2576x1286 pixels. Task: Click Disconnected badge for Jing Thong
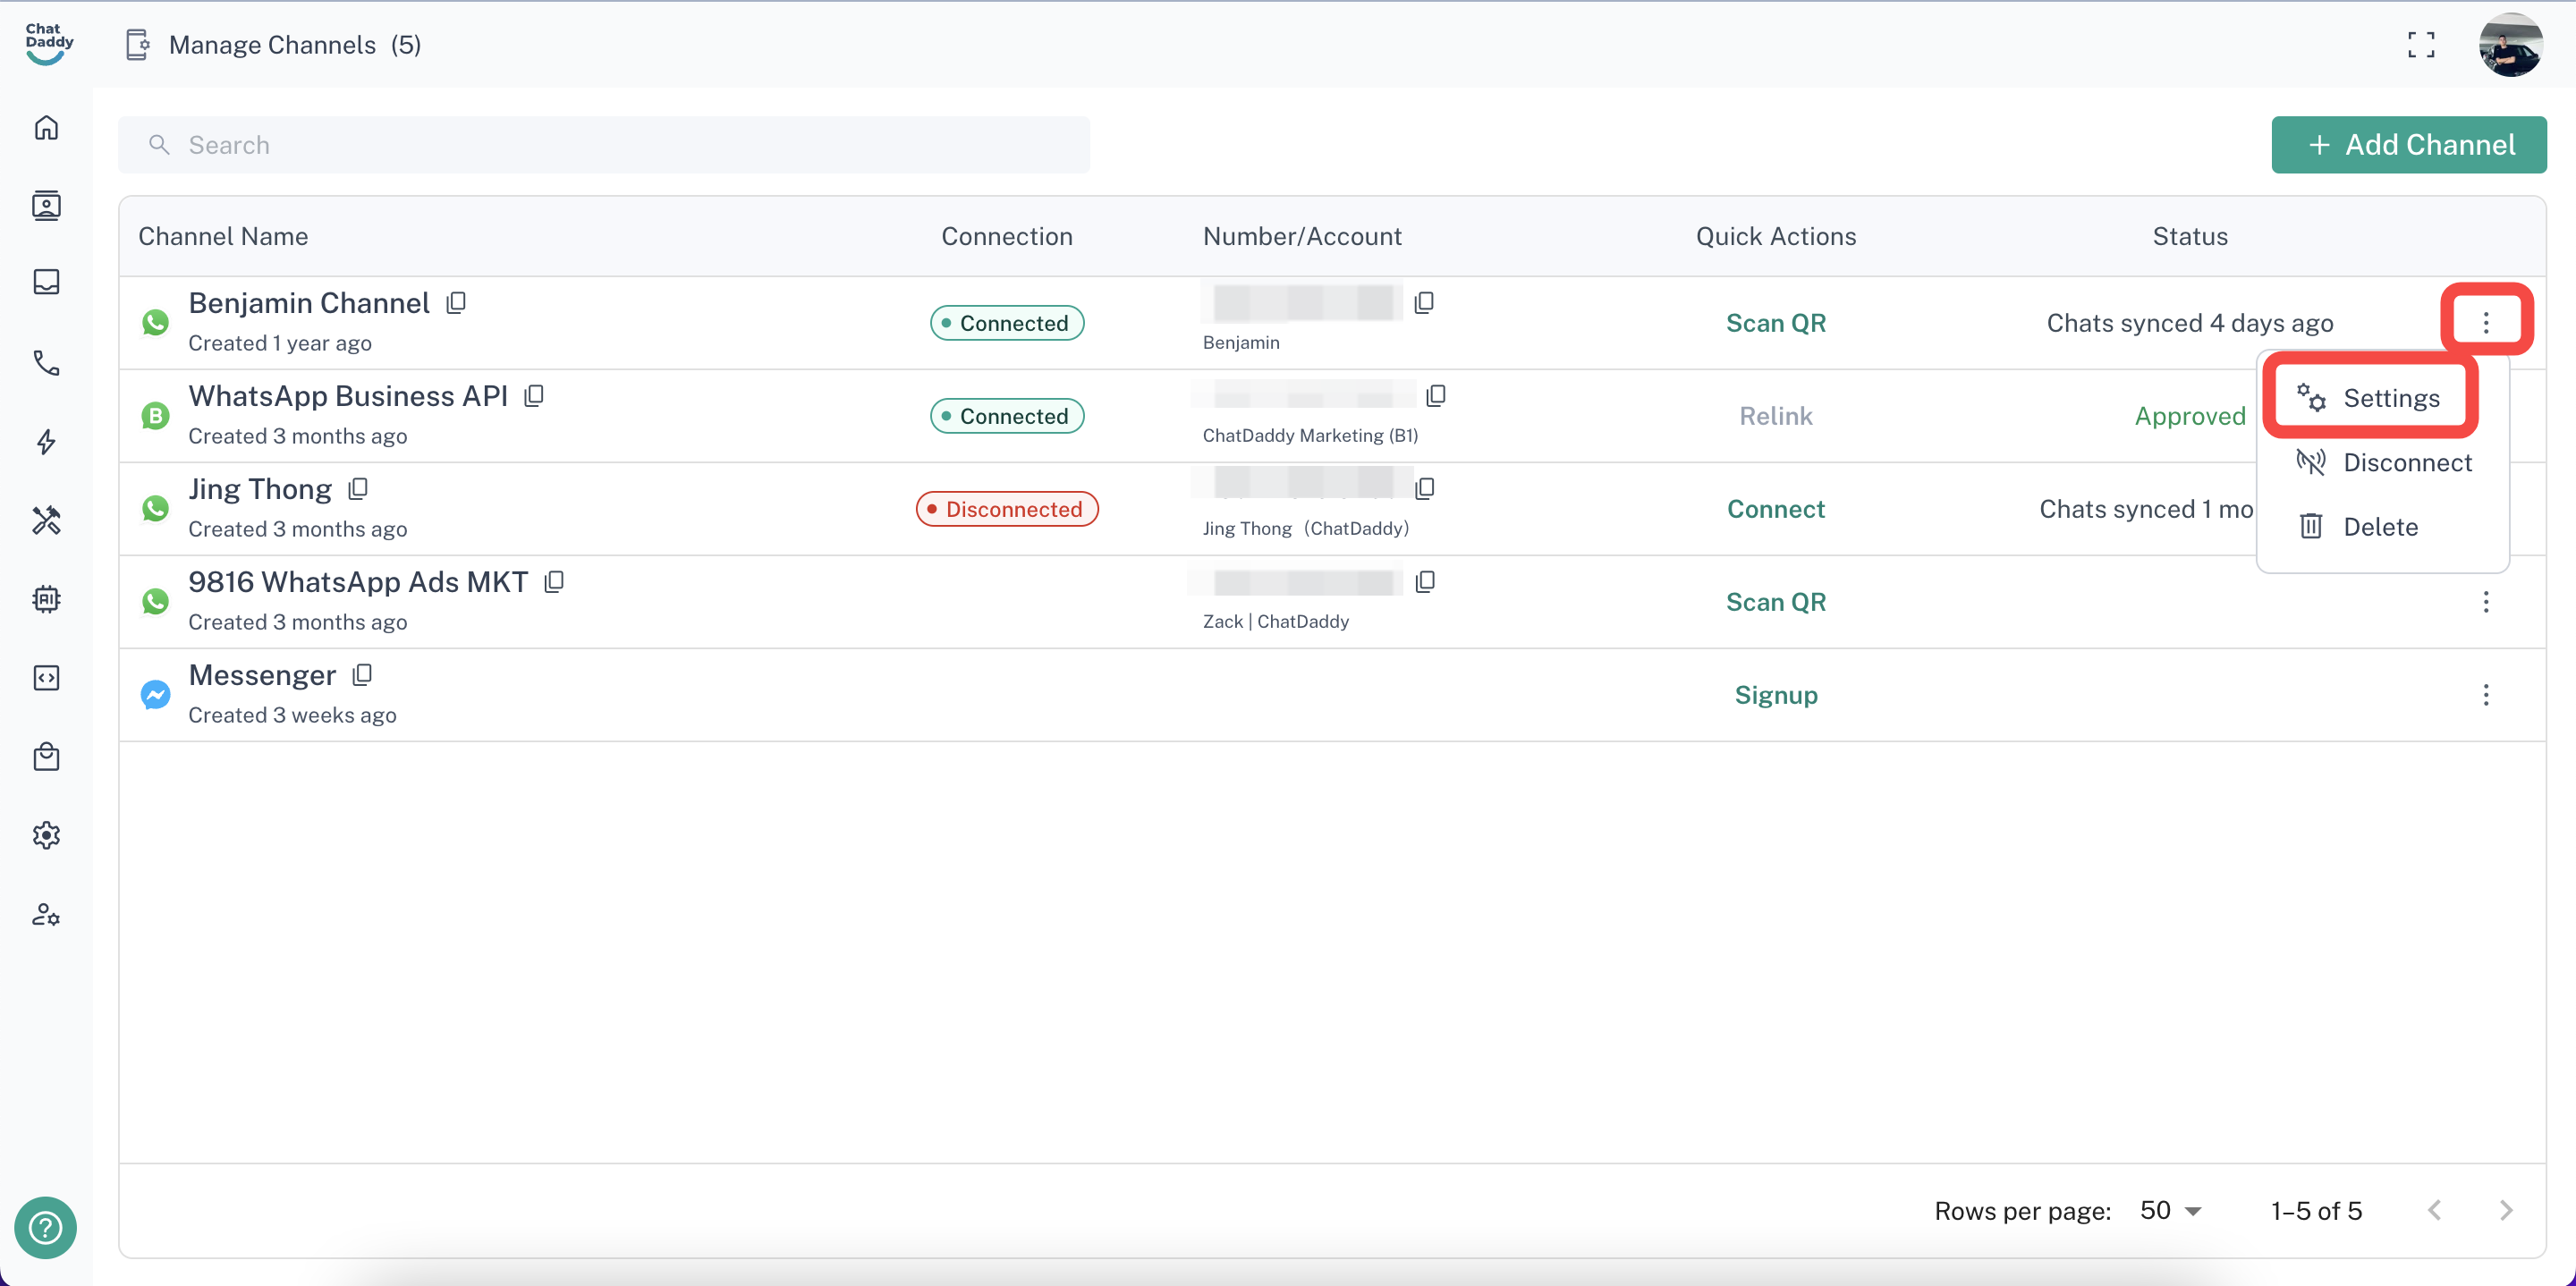pyautogui.click(x=1006, y=508)
